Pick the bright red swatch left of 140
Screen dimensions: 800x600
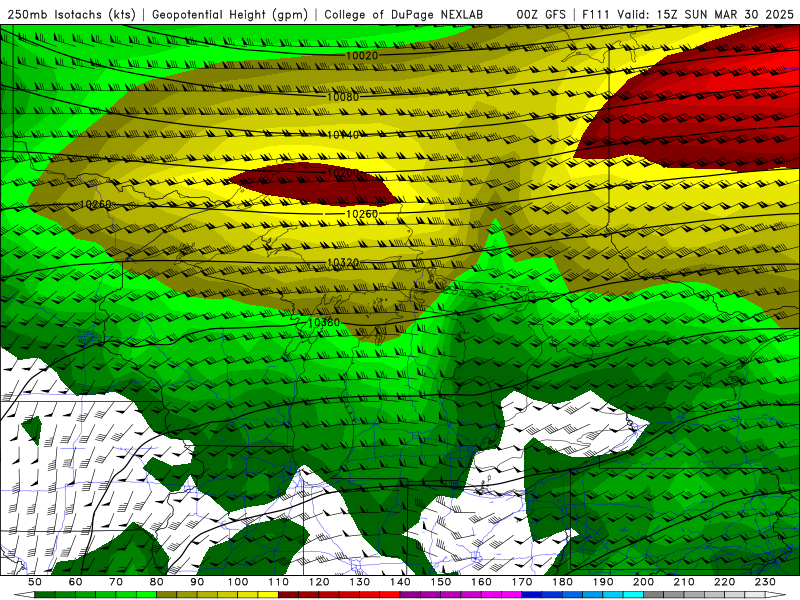(390, 595)
